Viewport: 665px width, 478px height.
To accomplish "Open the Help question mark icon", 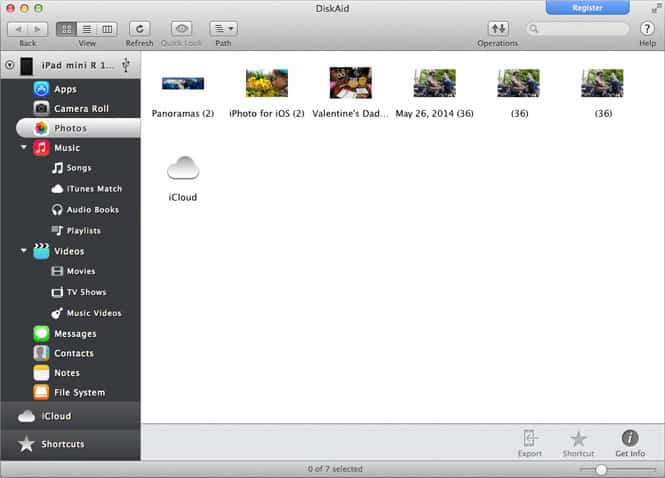I will click(x=647, y=29).
